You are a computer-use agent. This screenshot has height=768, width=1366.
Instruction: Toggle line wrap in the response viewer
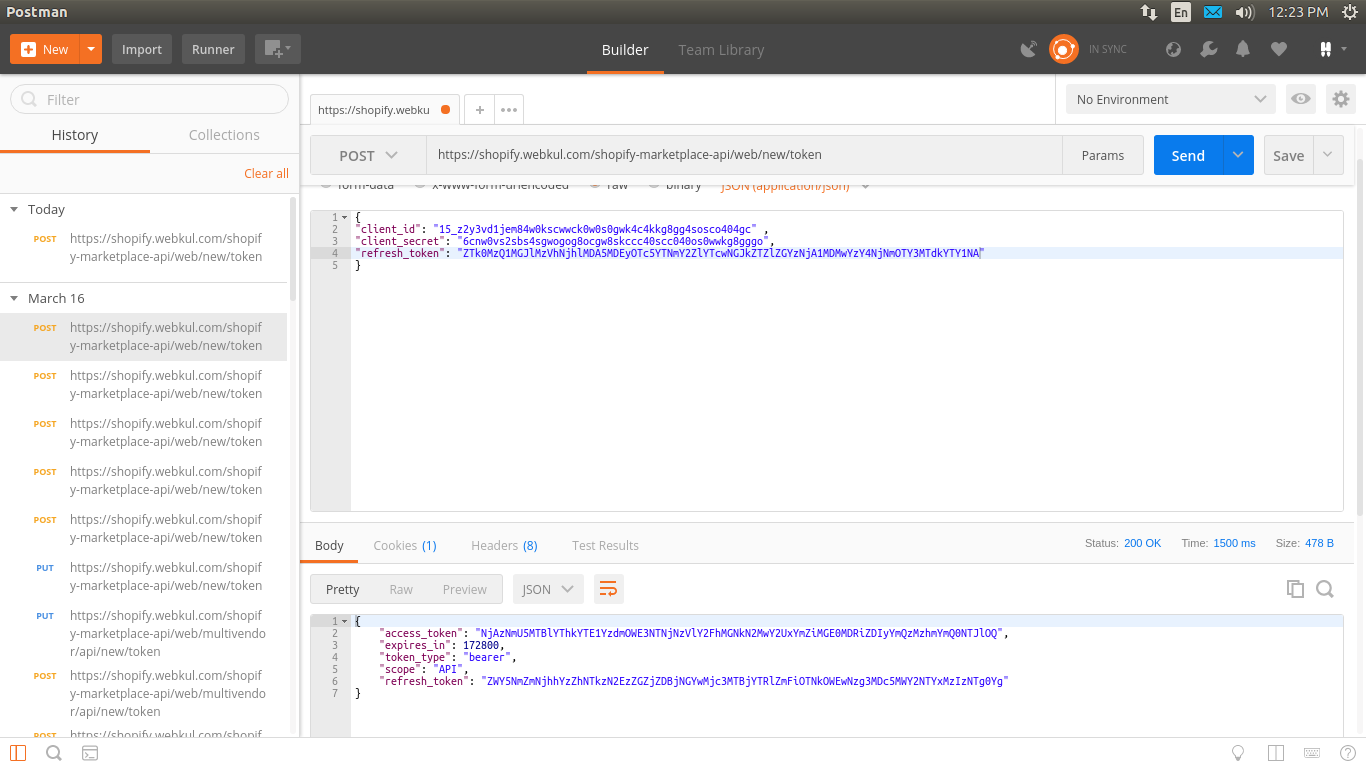[x=608, y=589]
